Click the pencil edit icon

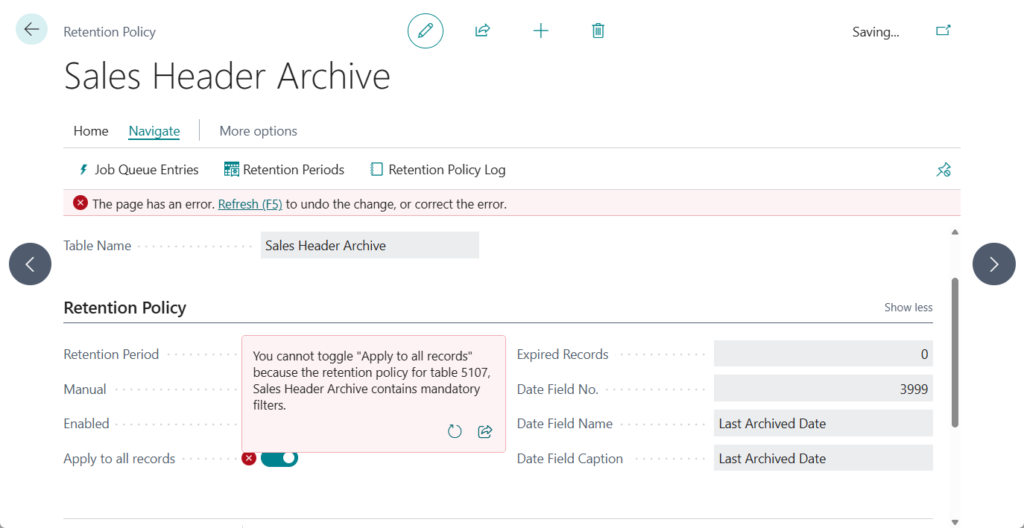coord(425,31)
